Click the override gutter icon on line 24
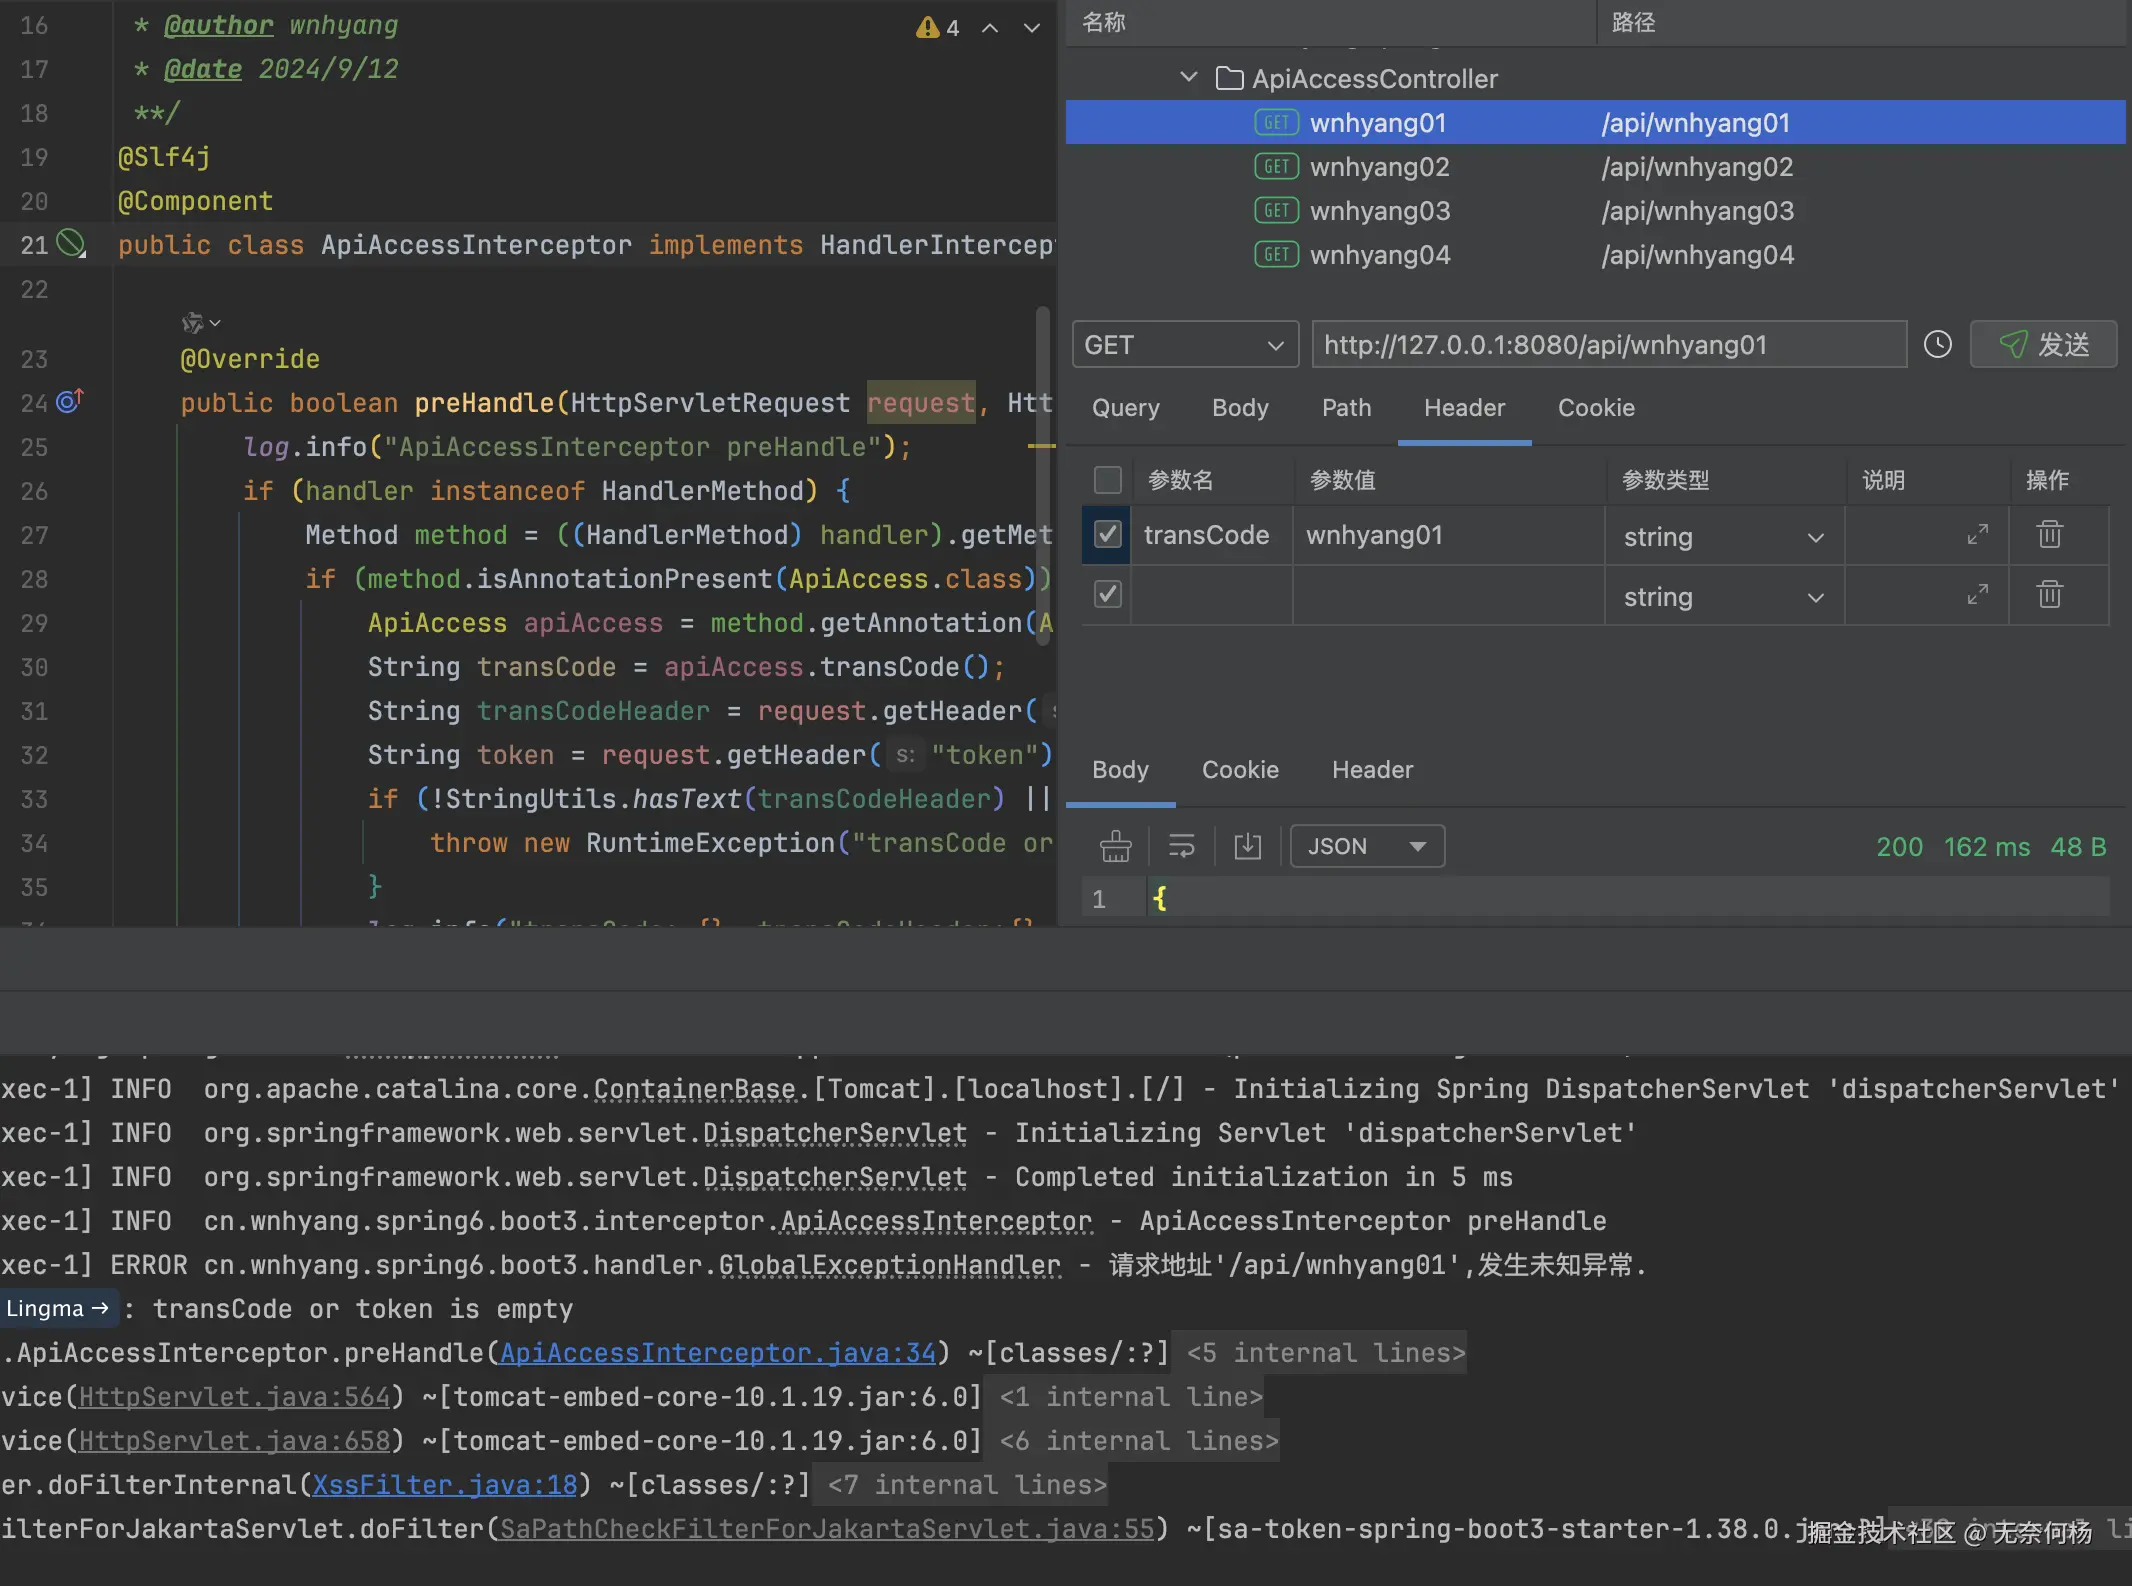This screenshot has height=1586, width=2132. click(x=69, y=402)
